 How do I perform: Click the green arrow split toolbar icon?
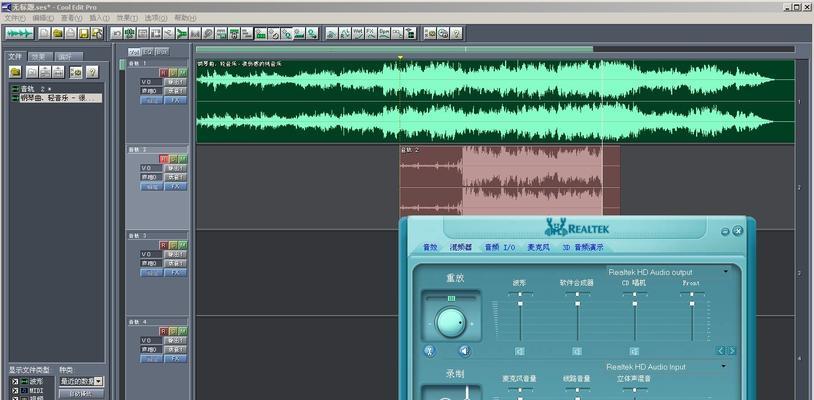pyautogui.click(x=182, y=33)
